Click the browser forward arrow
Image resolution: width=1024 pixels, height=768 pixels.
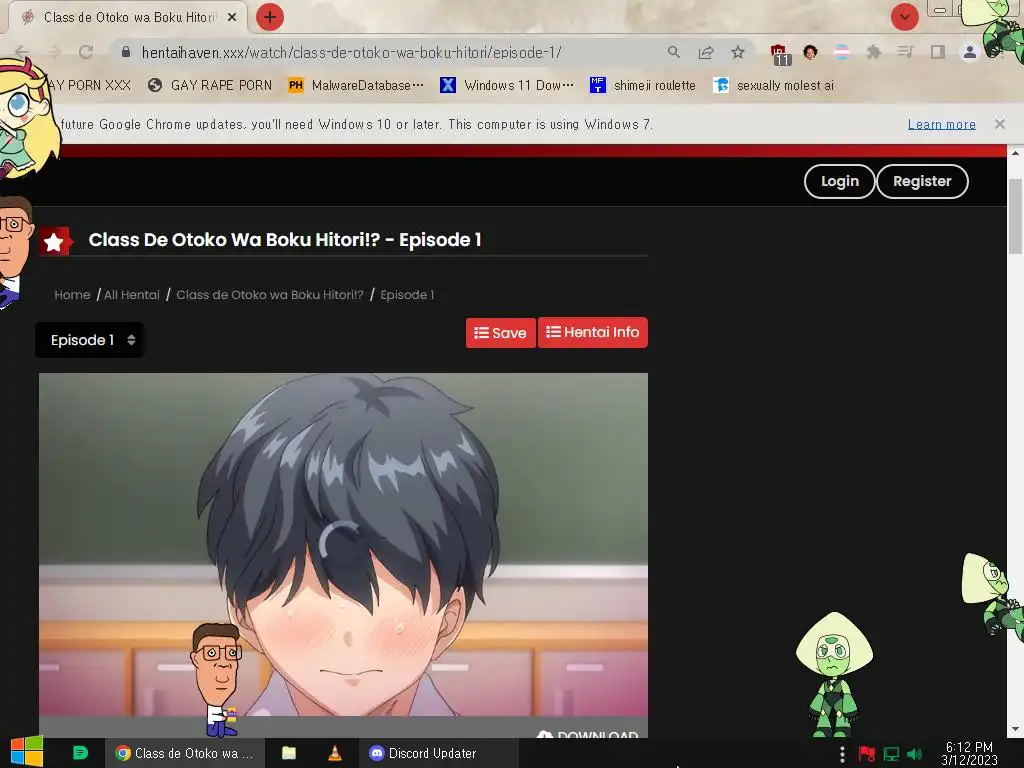(x=54, y=52)
